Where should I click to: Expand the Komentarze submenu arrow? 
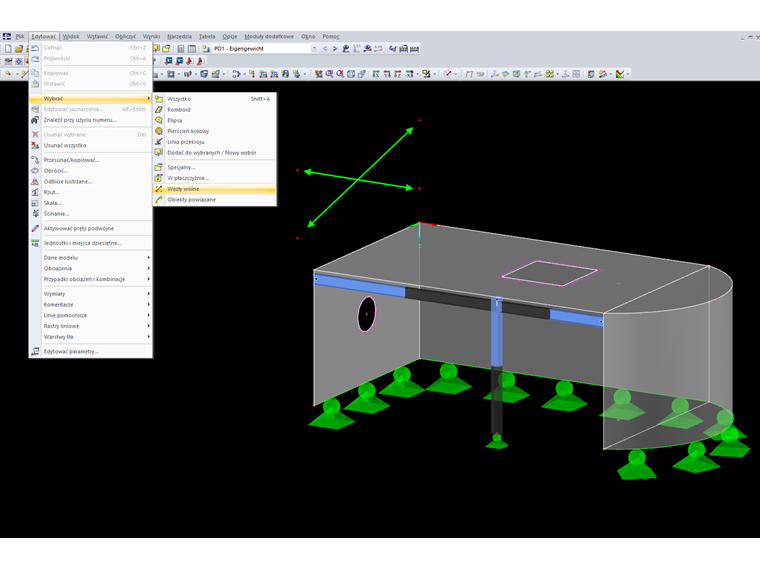(x=148, y=304)
